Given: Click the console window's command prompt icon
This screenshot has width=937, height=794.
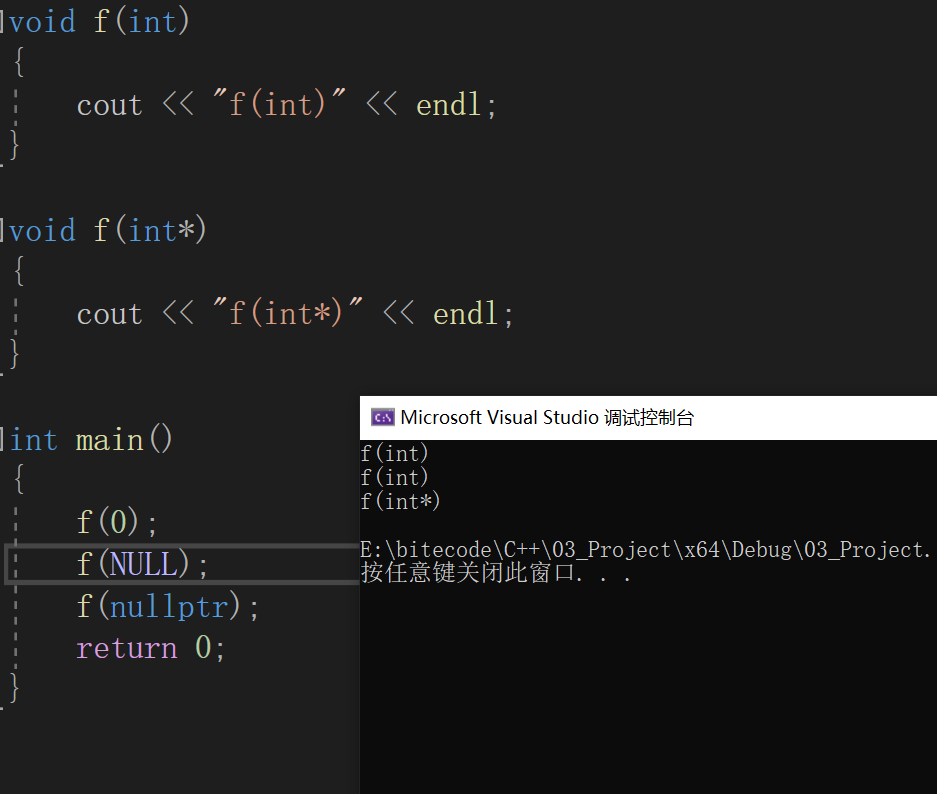Looking at the screenshot, I should 381,417.
